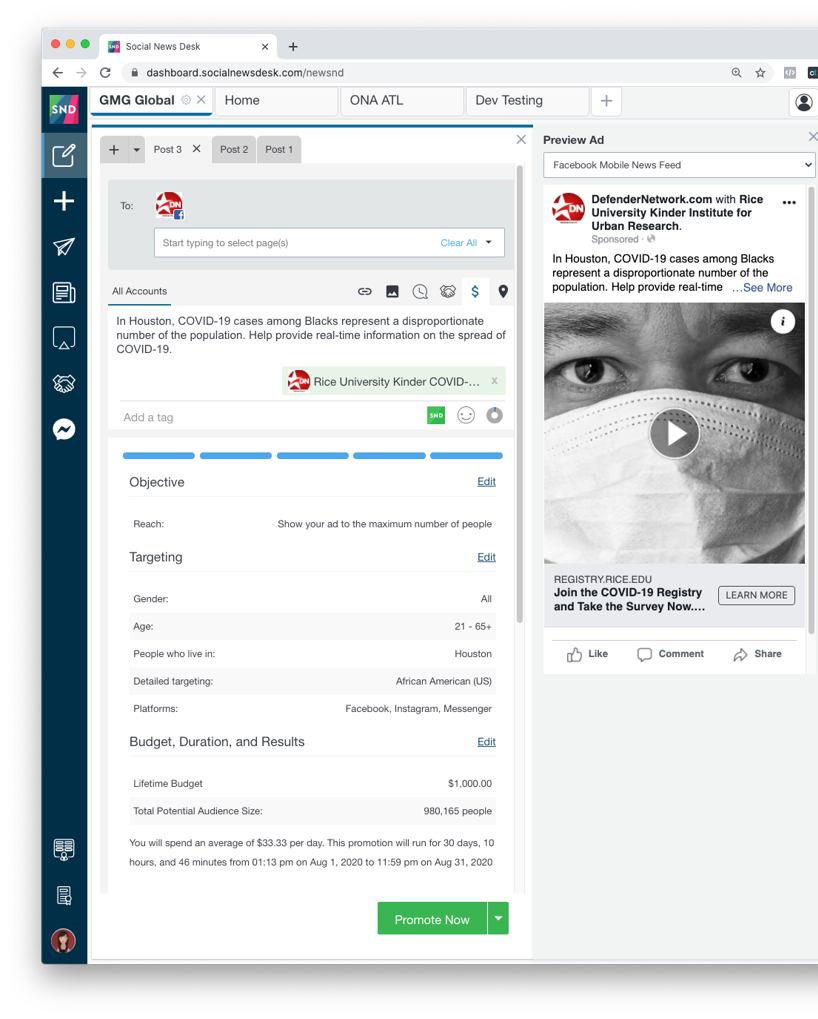Add a new workspace tab with plus

(x=606, y=101)
